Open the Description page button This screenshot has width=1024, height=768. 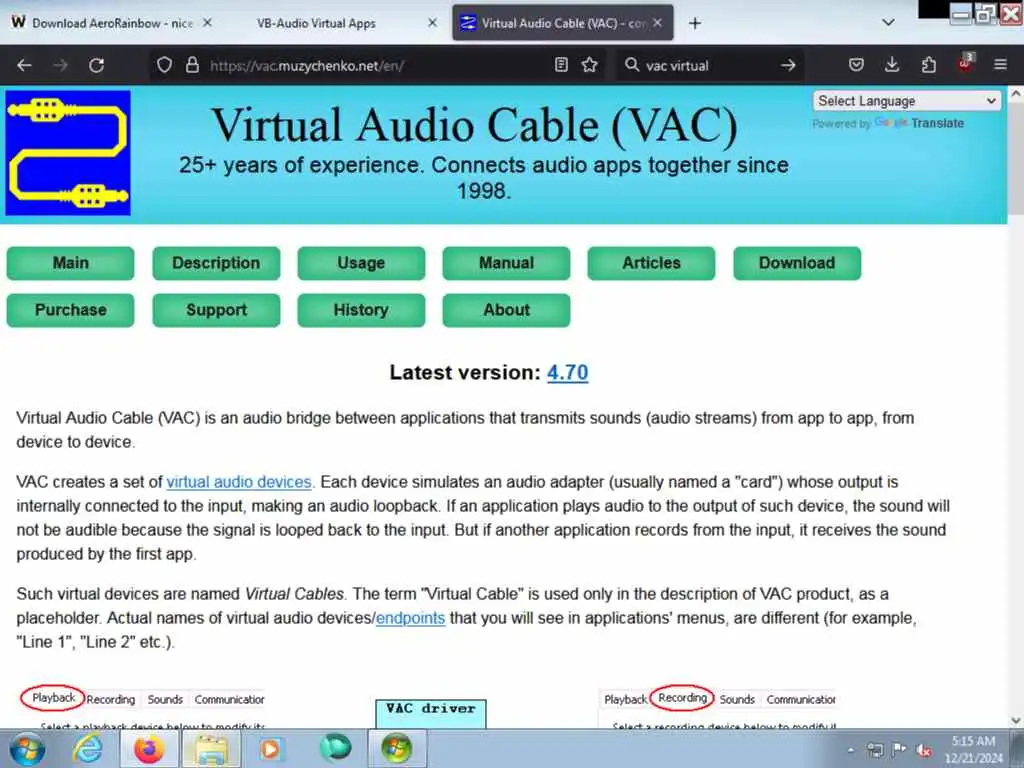pos(216,263)
